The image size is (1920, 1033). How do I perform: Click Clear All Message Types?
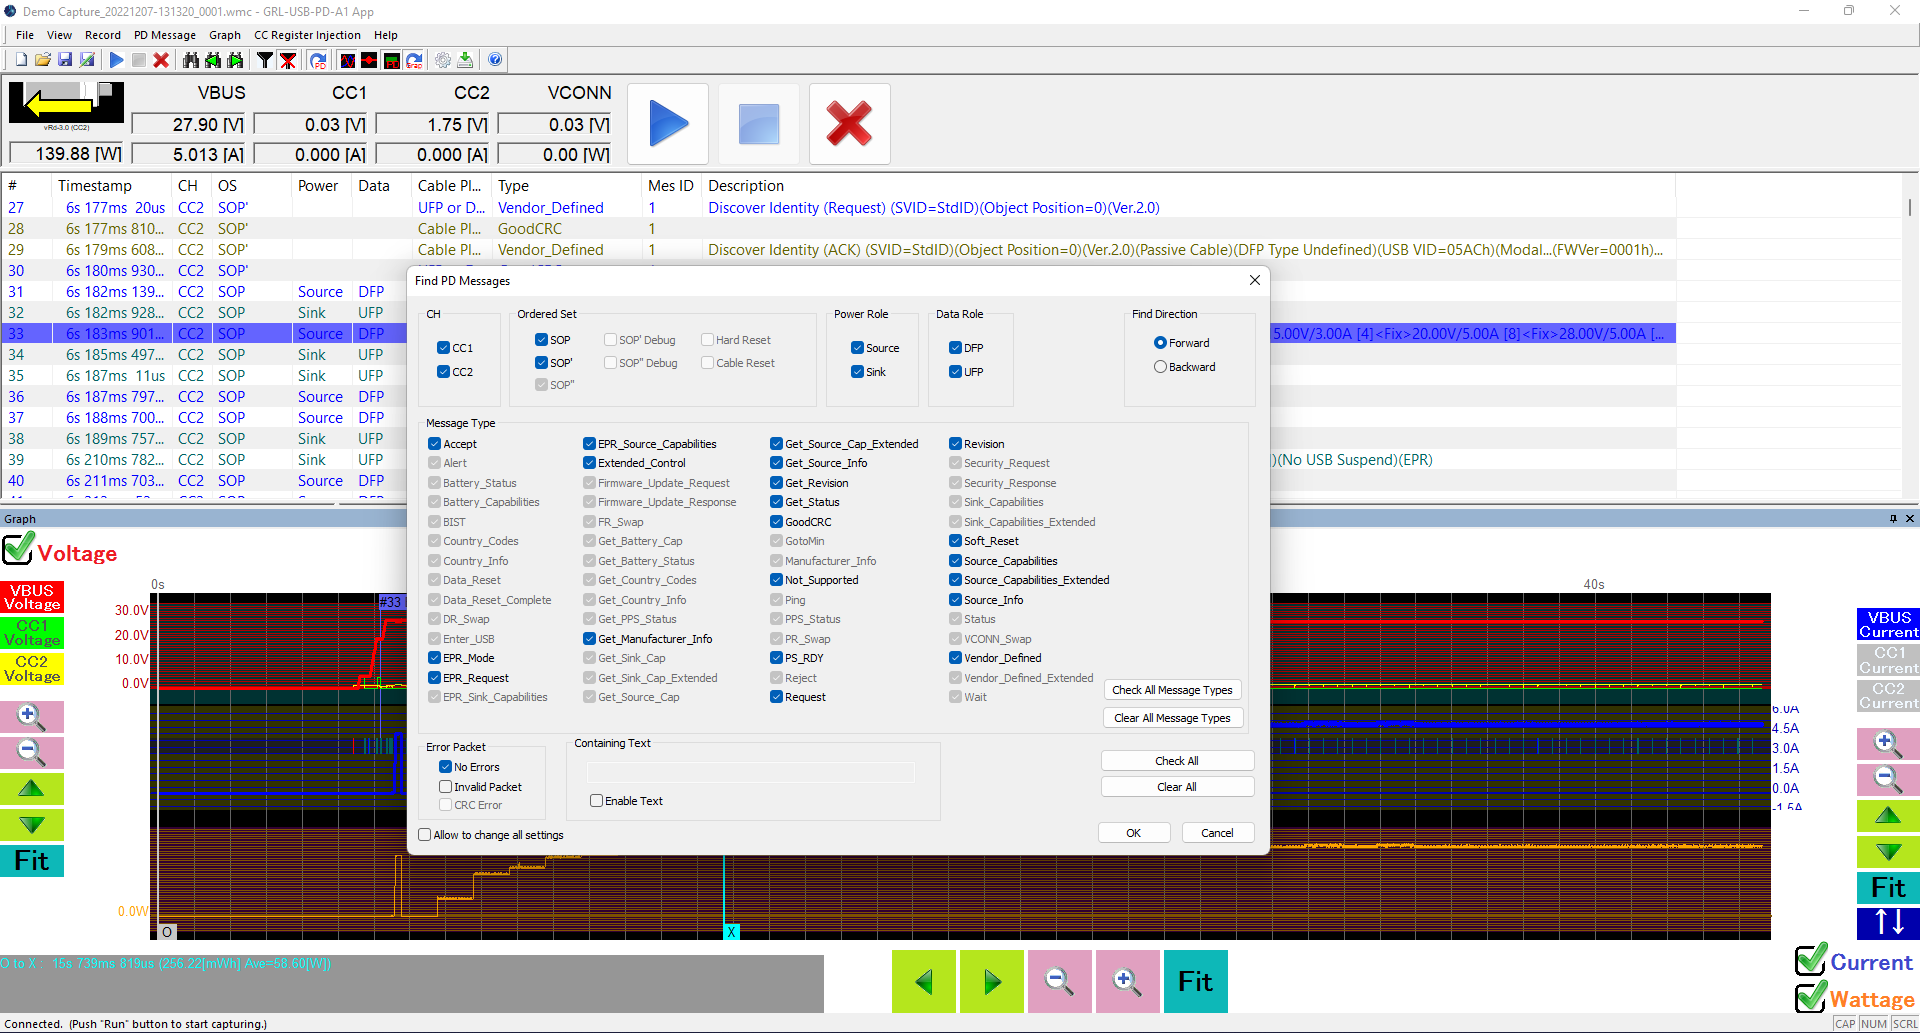[1172, 717]
